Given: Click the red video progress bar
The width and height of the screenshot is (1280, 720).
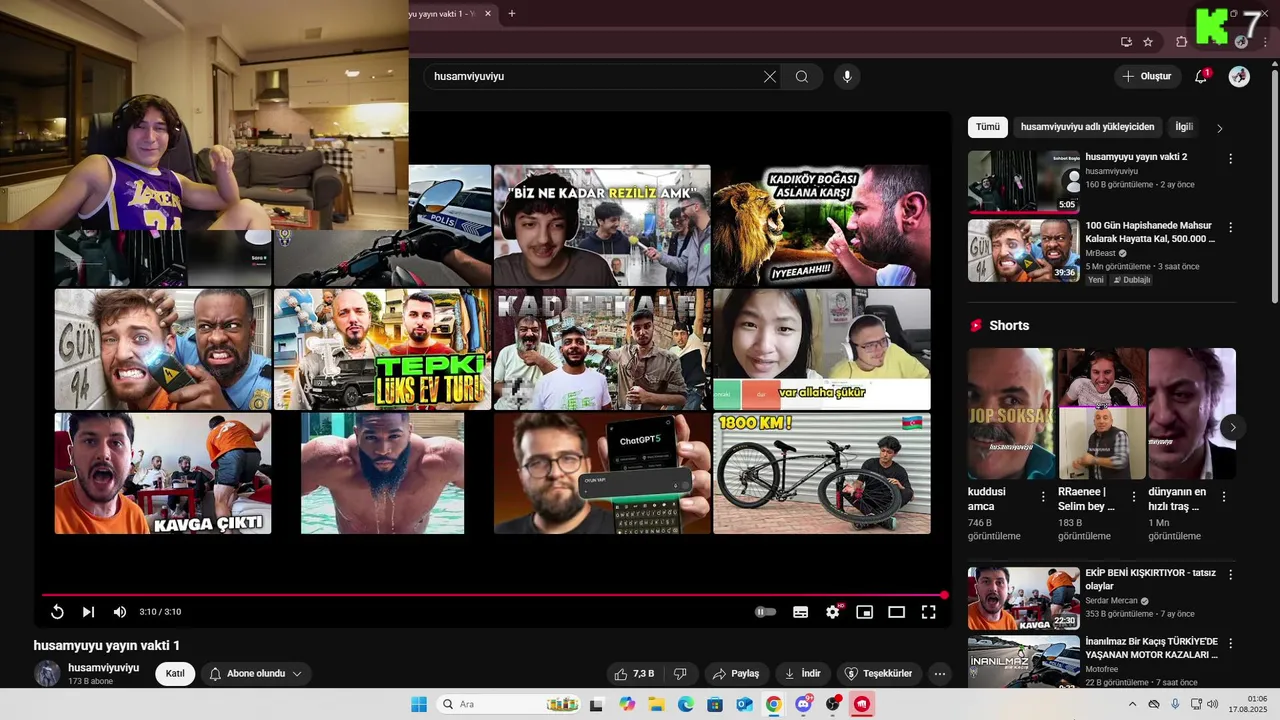Looking at the screenshot, I should [x=492, y=595].
